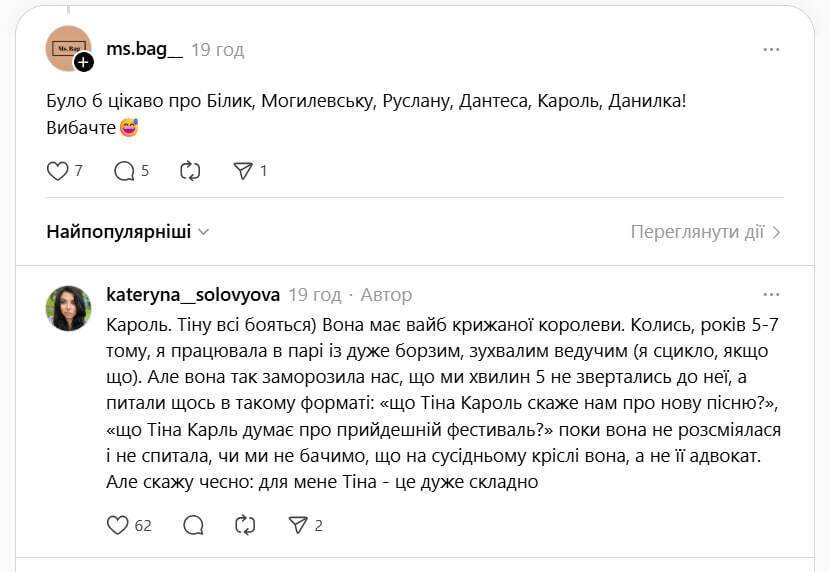Click kateryna__solovyova's avatar photo
Screen dimensions: 829x572
(68, 308)
